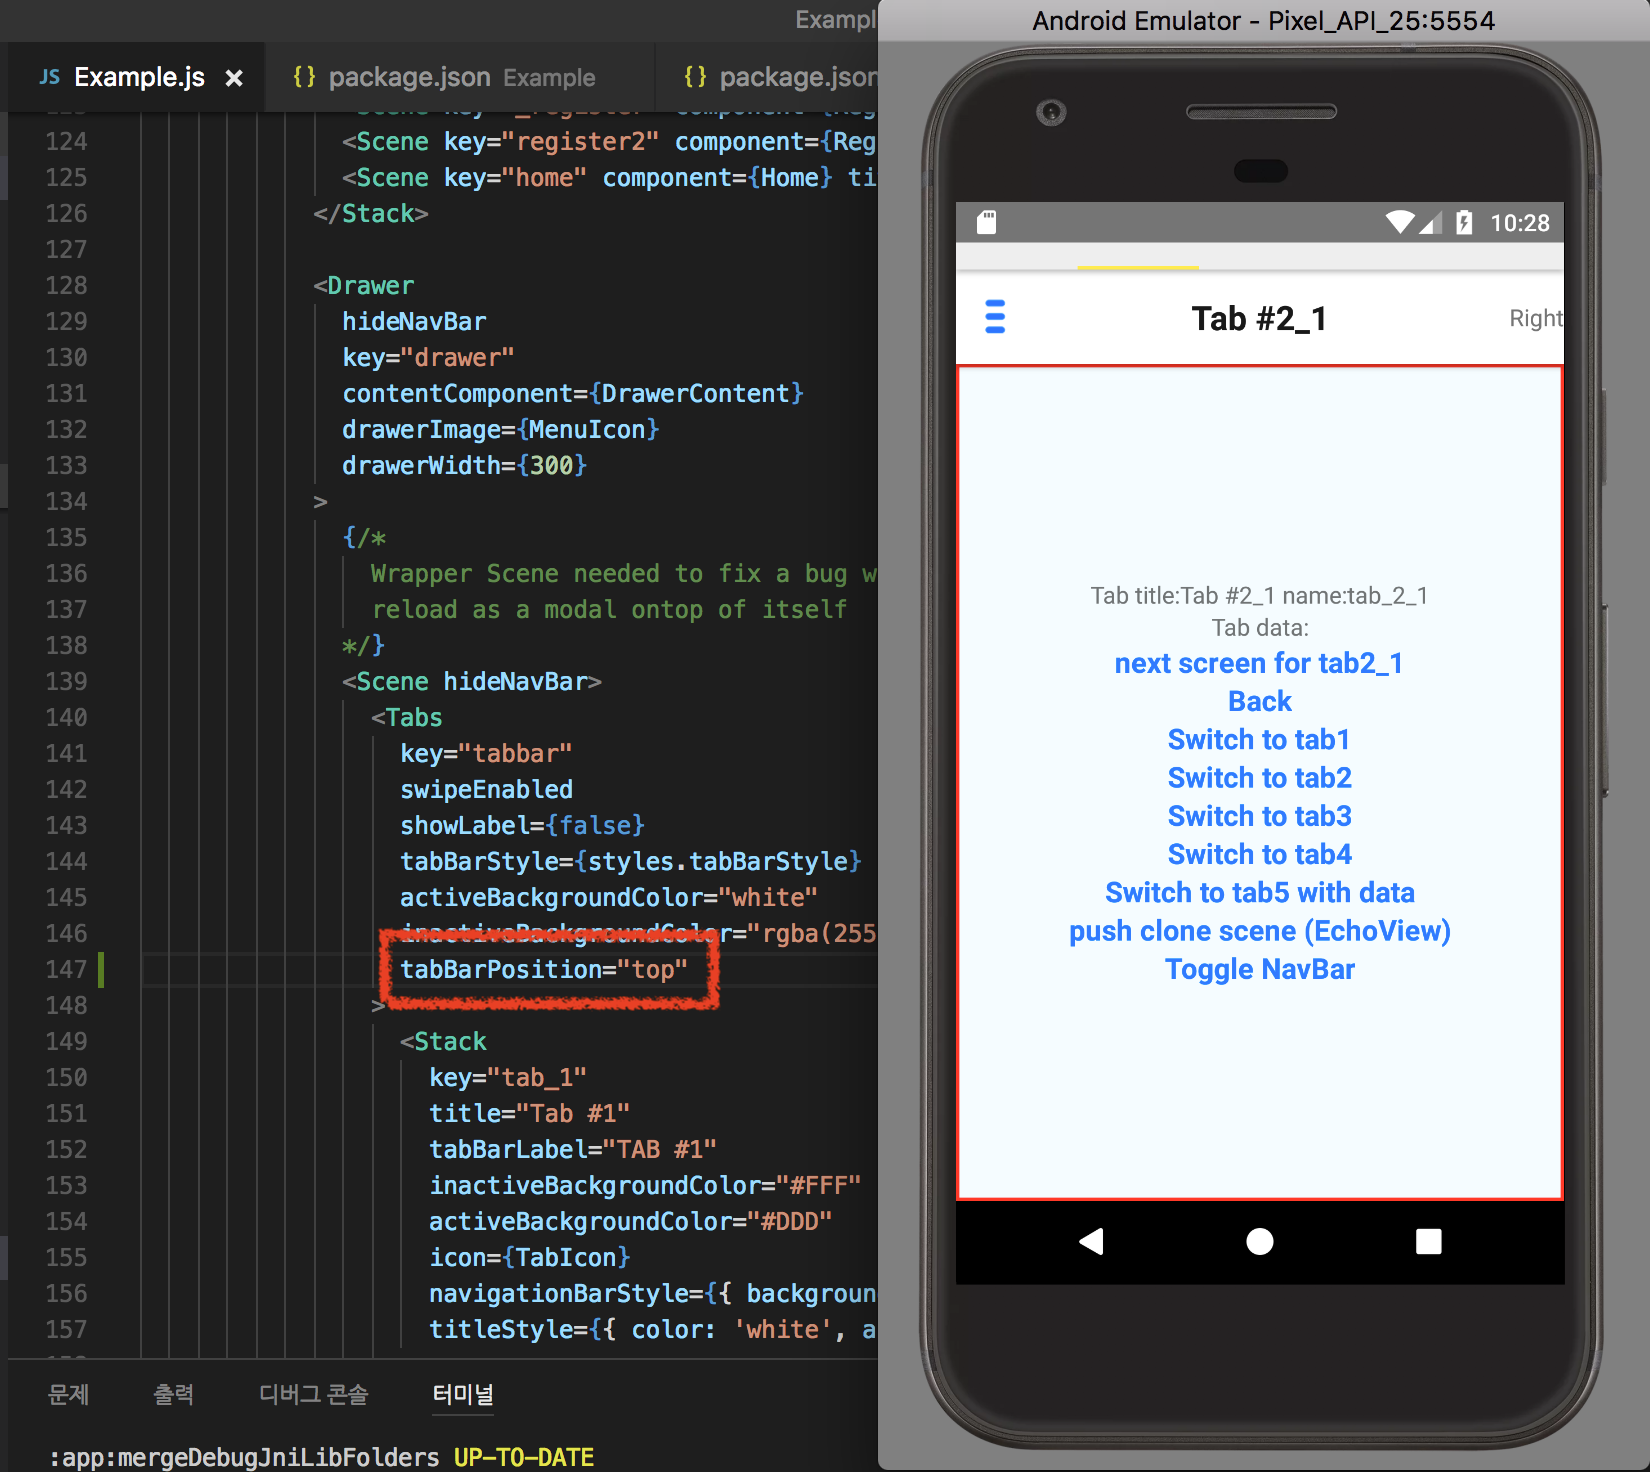Switch to the 터미널 panel tab
Screen dimensions: 1650x1472
click(462, 1394)
